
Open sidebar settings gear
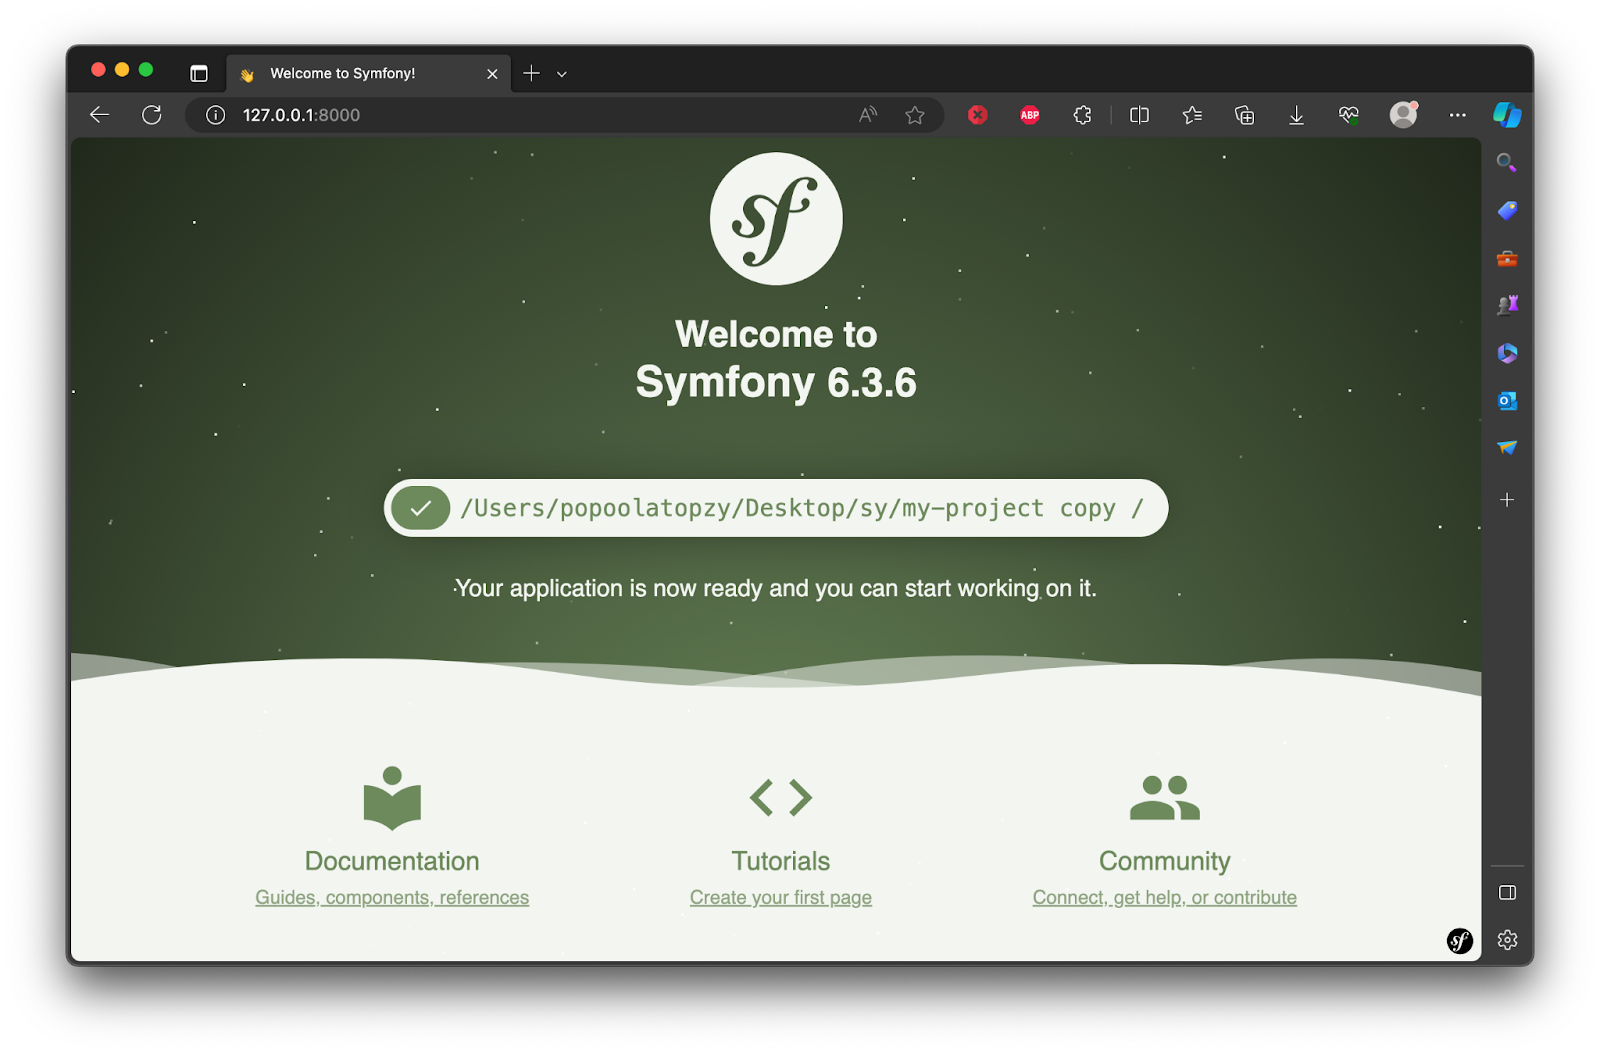coord(1507,940)
